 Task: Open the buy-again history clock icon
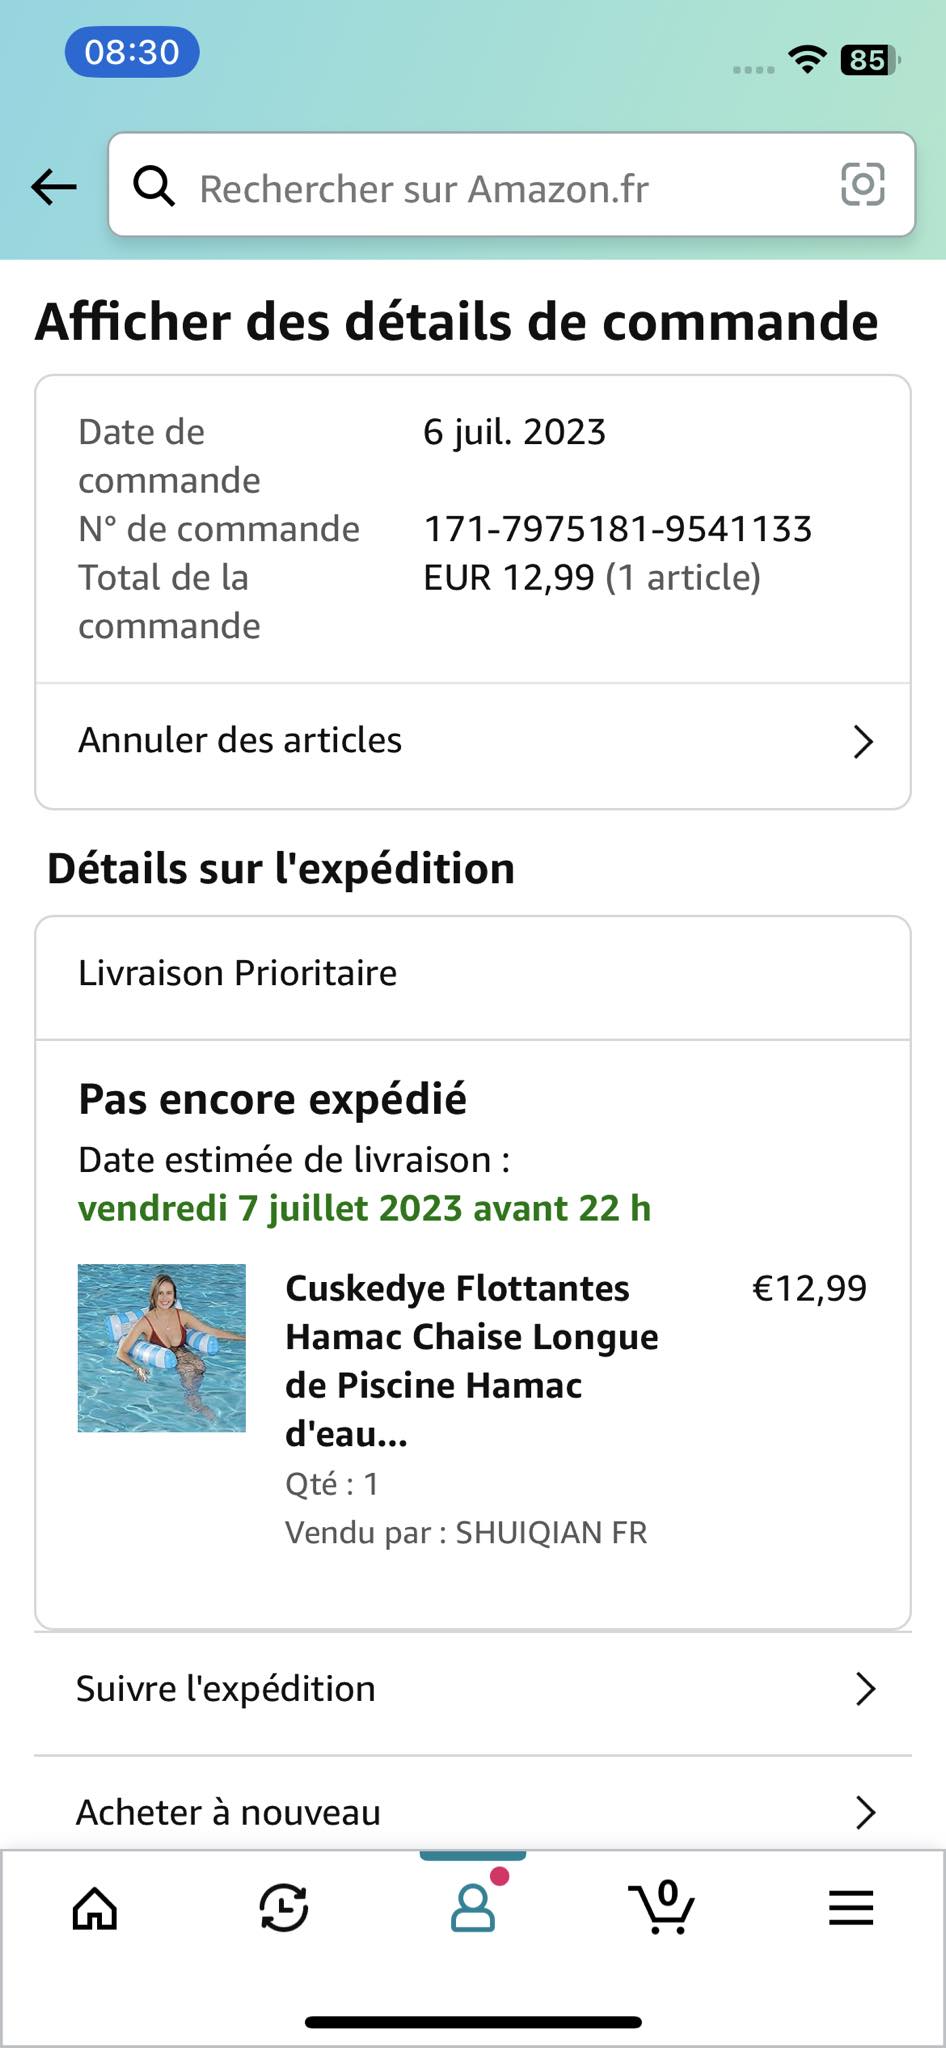click(x=284, y=1908)
